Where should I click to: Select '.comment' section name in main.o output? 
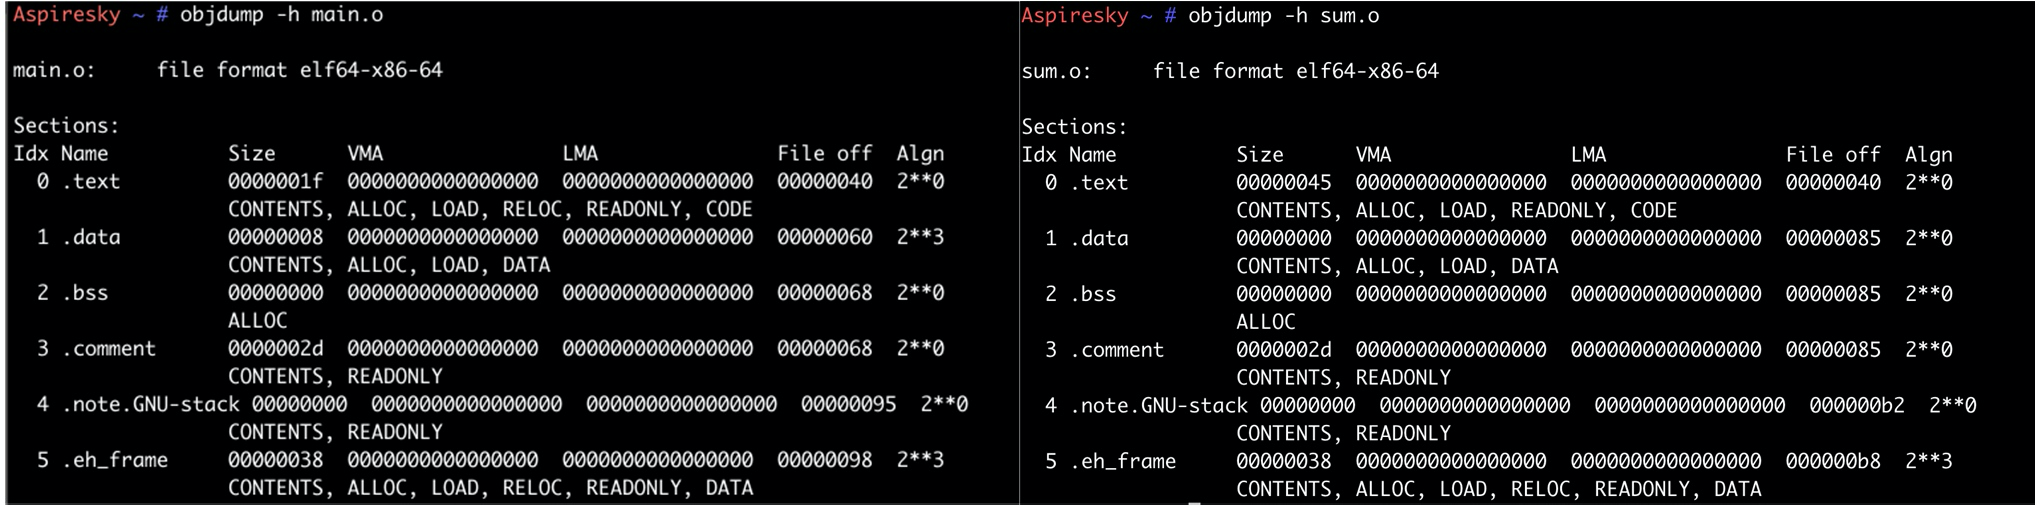coord(108,349)
